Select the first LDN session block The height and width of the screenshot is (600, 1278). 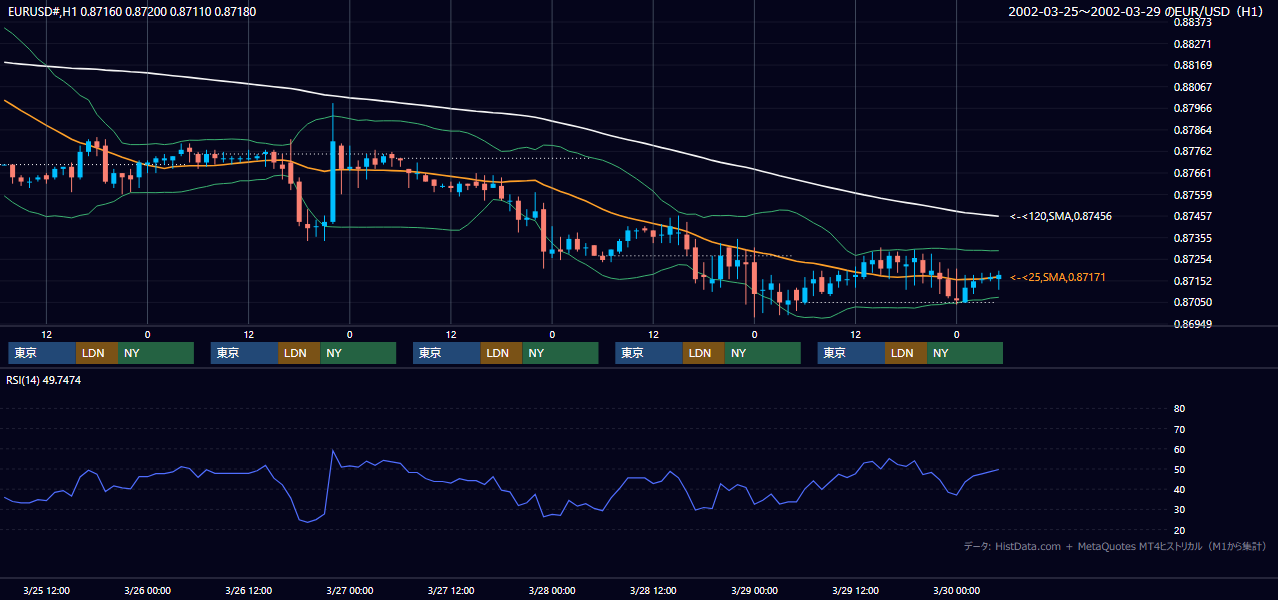(97, 353)
